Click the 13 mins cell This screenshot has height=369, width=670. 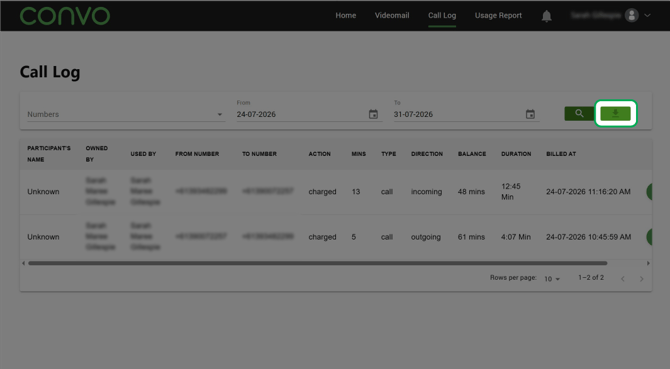[356, 192]
